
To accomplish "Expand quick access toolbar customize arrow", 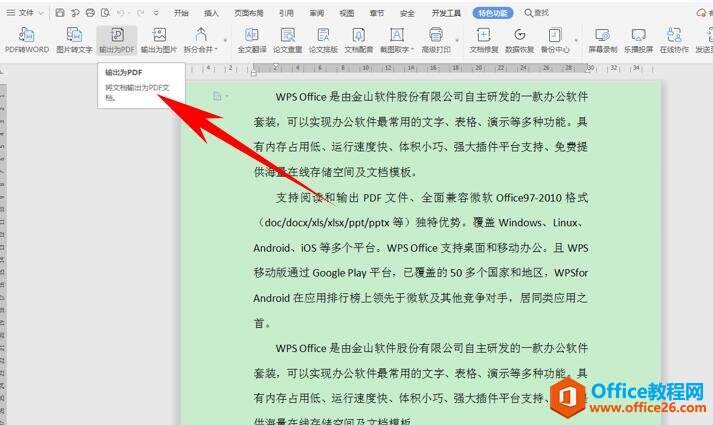I will 156,13.
